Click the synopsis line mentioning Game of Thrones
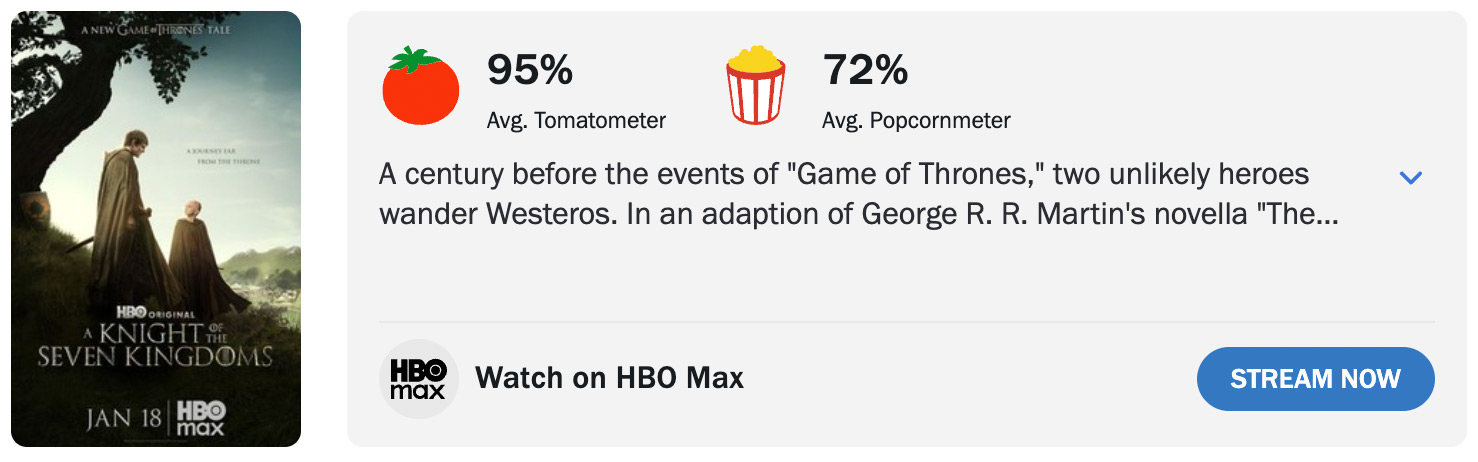Image resolution: width=1478 pixels, height=462 pixels. 843,174
